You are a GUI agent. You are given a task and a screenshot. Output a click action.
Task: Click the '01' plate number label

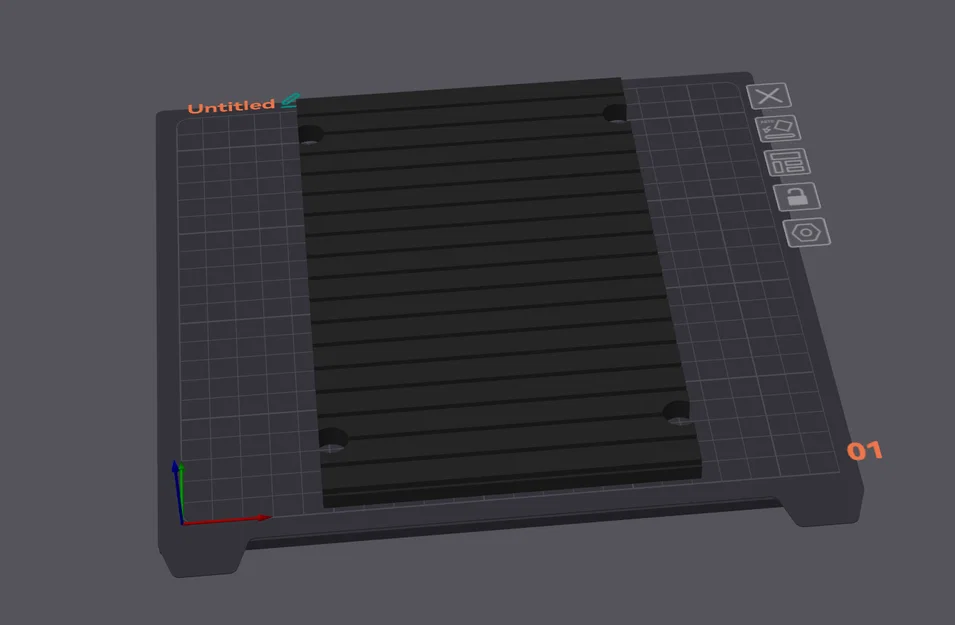point(864,451)
